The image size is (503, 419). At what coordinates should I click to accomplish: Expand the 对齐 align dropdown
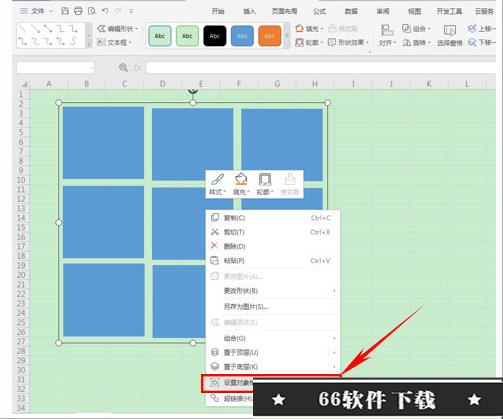pyautogui.click(x=387, y=36)
